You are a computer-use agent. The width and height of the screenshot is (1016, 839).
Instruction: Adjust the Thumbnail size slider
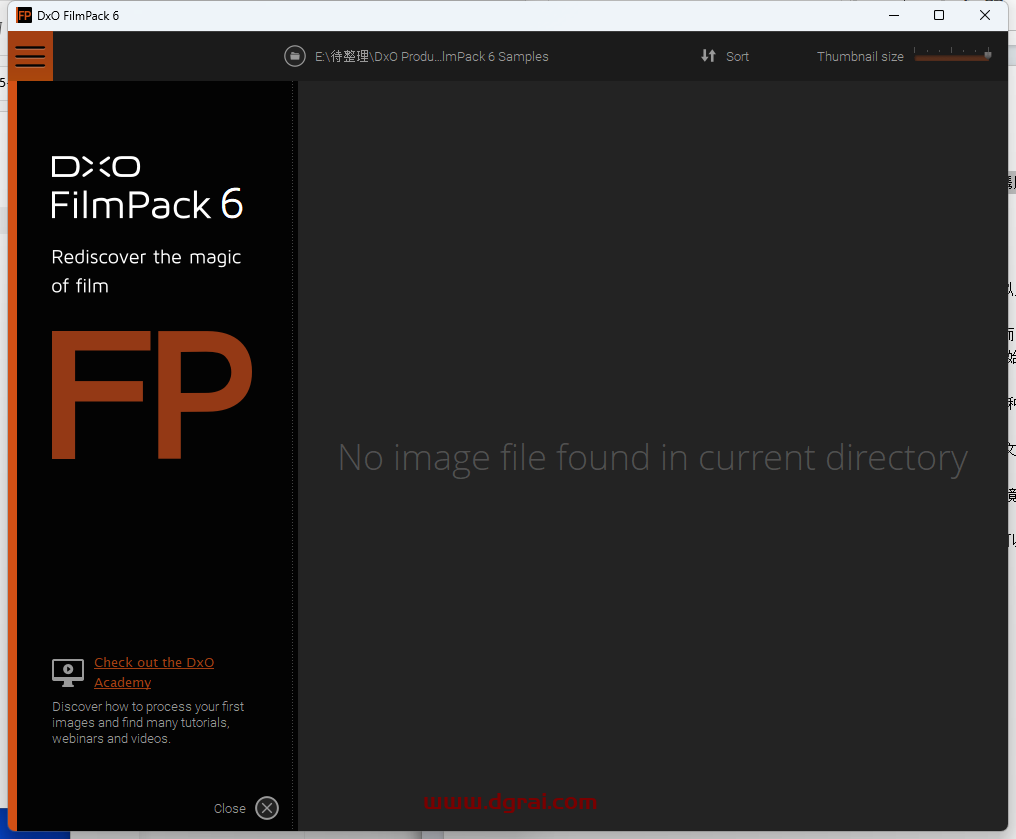pyautogui.click(x=952, y=55)
